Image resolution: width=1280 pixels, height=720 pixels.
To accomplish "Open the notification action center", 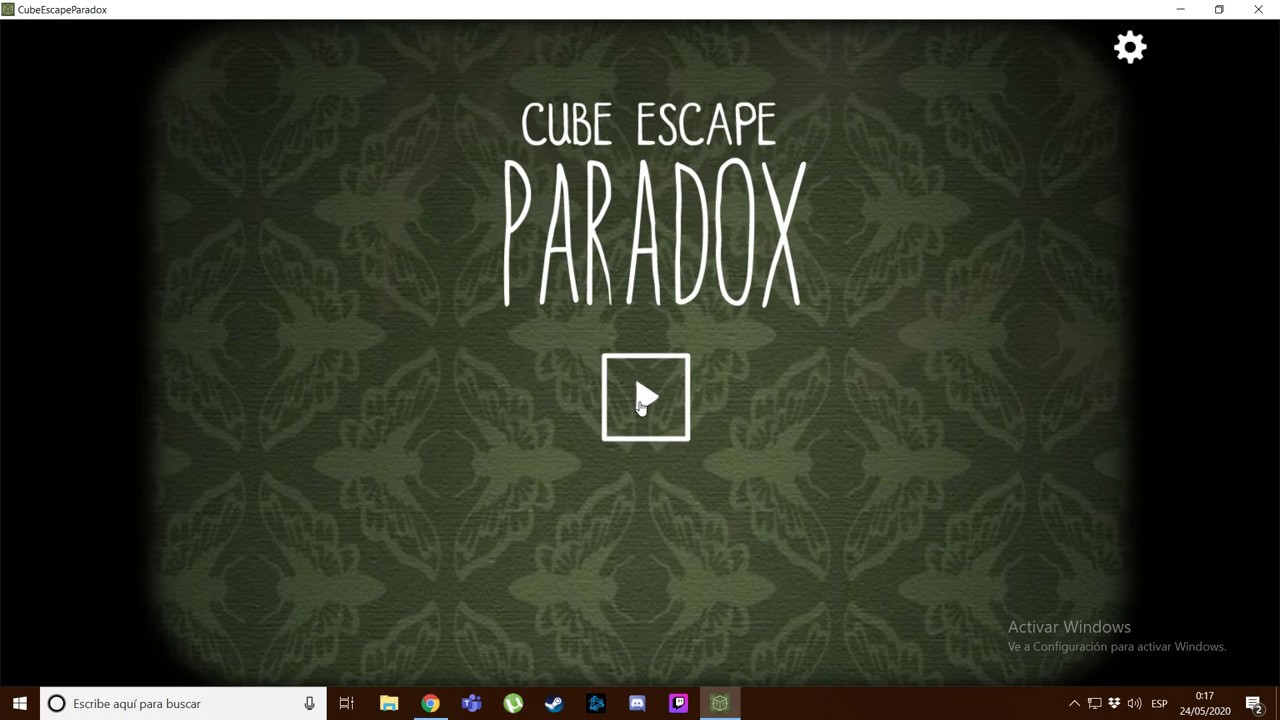I will [1256, 704].
